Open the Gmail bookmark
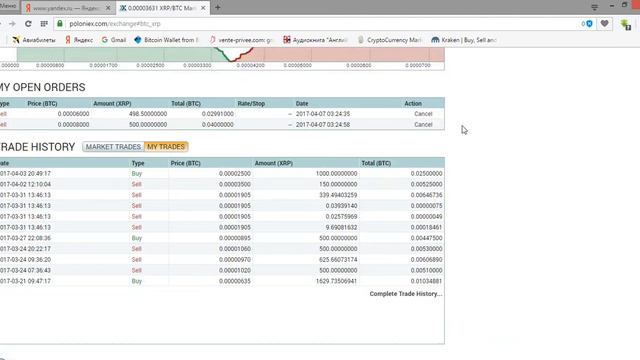 pos(114,40)
